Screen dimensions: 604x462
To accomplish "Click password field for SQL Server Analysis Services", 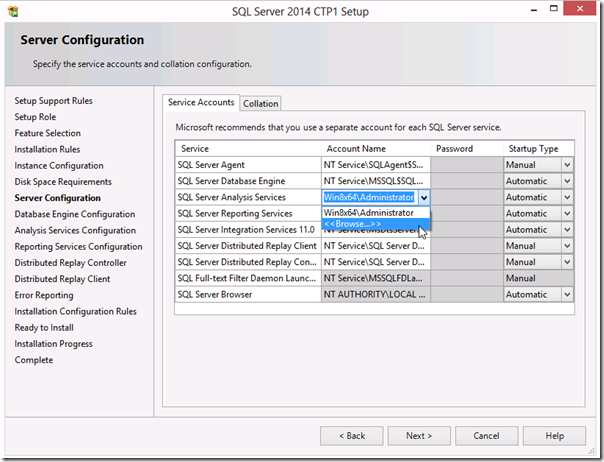I will point(466,197).
